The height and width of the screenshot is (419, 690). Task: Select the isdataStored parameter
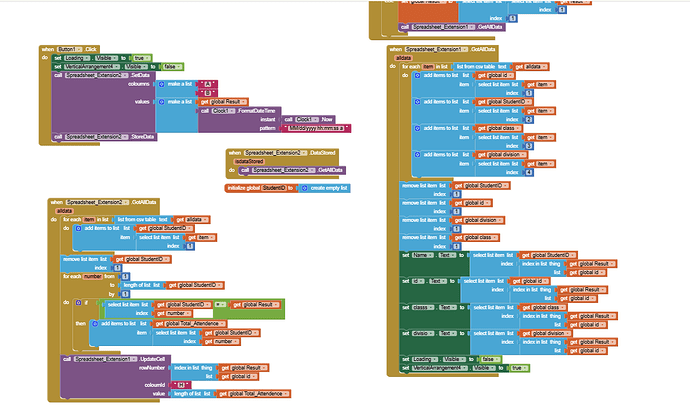249,162
